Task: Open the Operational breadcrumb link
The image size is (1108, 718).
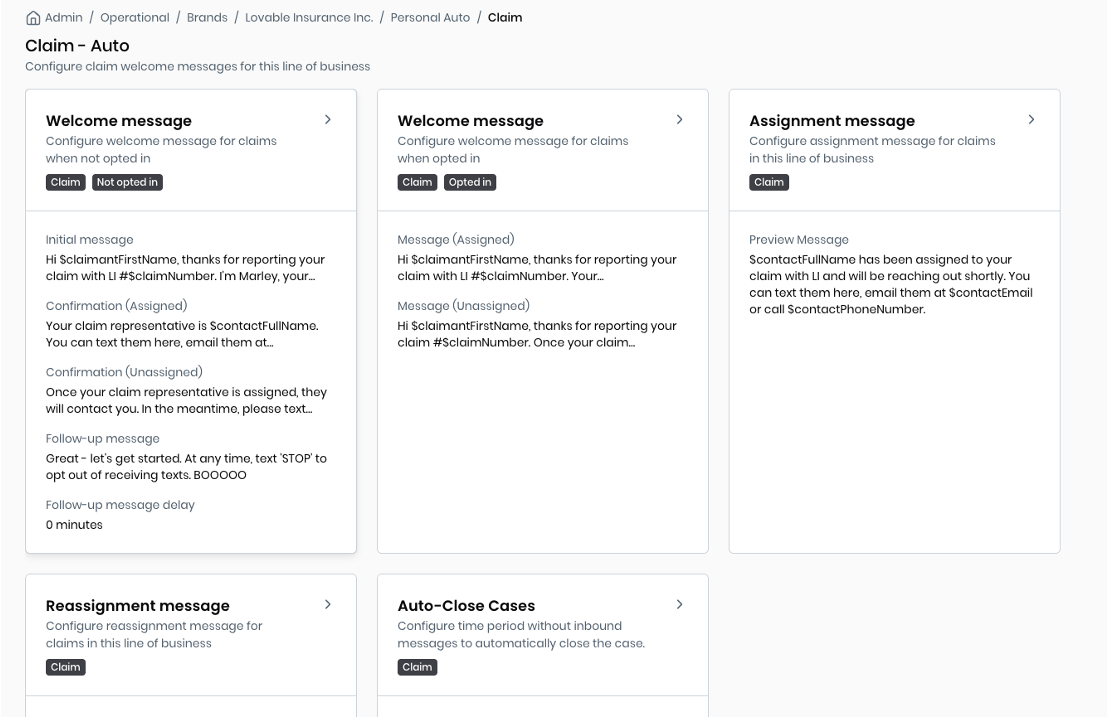Action: 135,17
